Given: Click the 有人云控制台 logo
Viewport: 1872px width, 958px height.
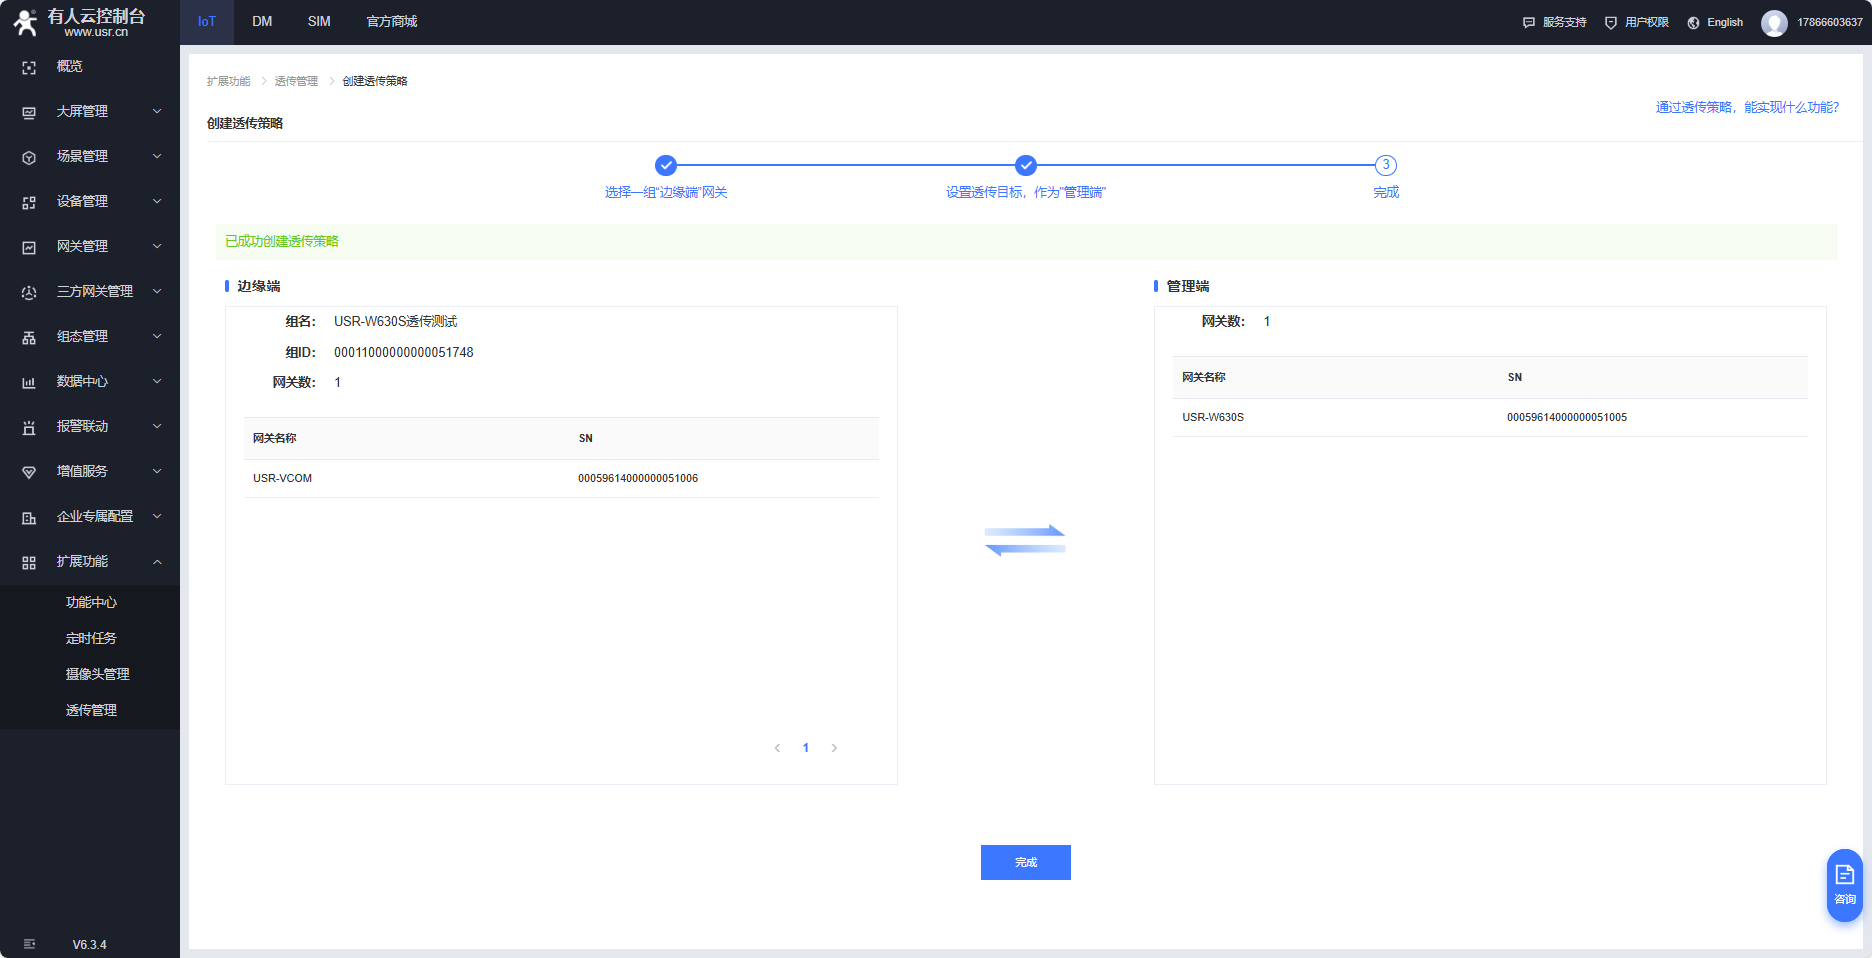Looking at the screenshot, I should click(x=80, y=22).
